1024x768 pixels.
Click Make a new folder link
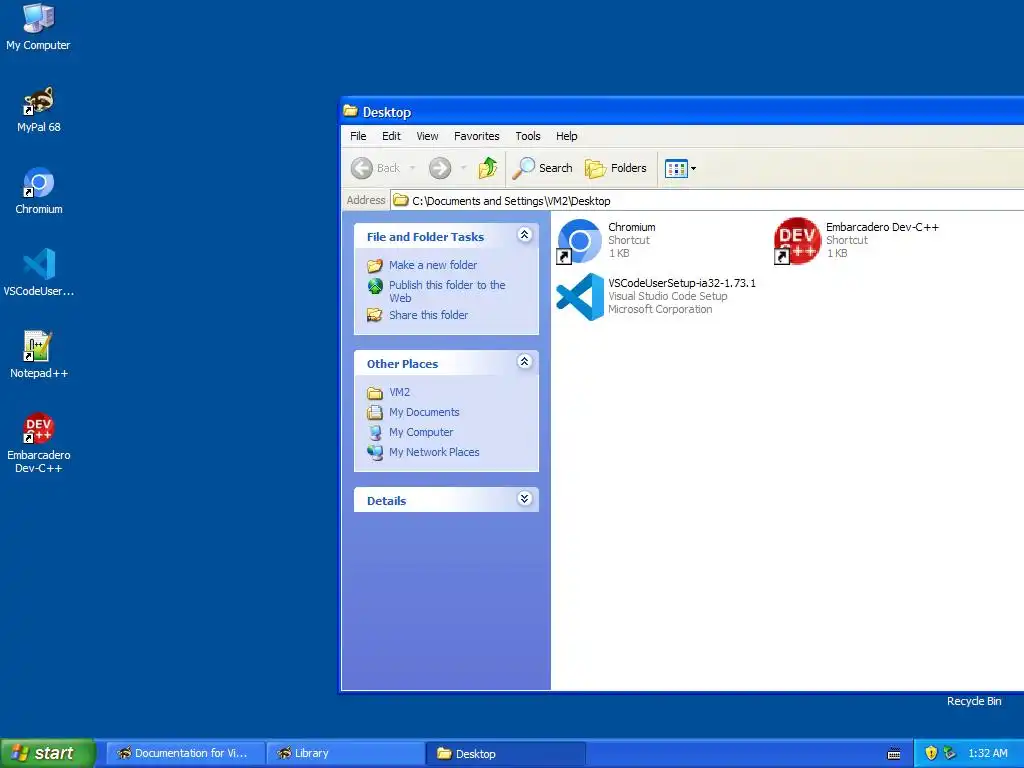pos(433,265)
